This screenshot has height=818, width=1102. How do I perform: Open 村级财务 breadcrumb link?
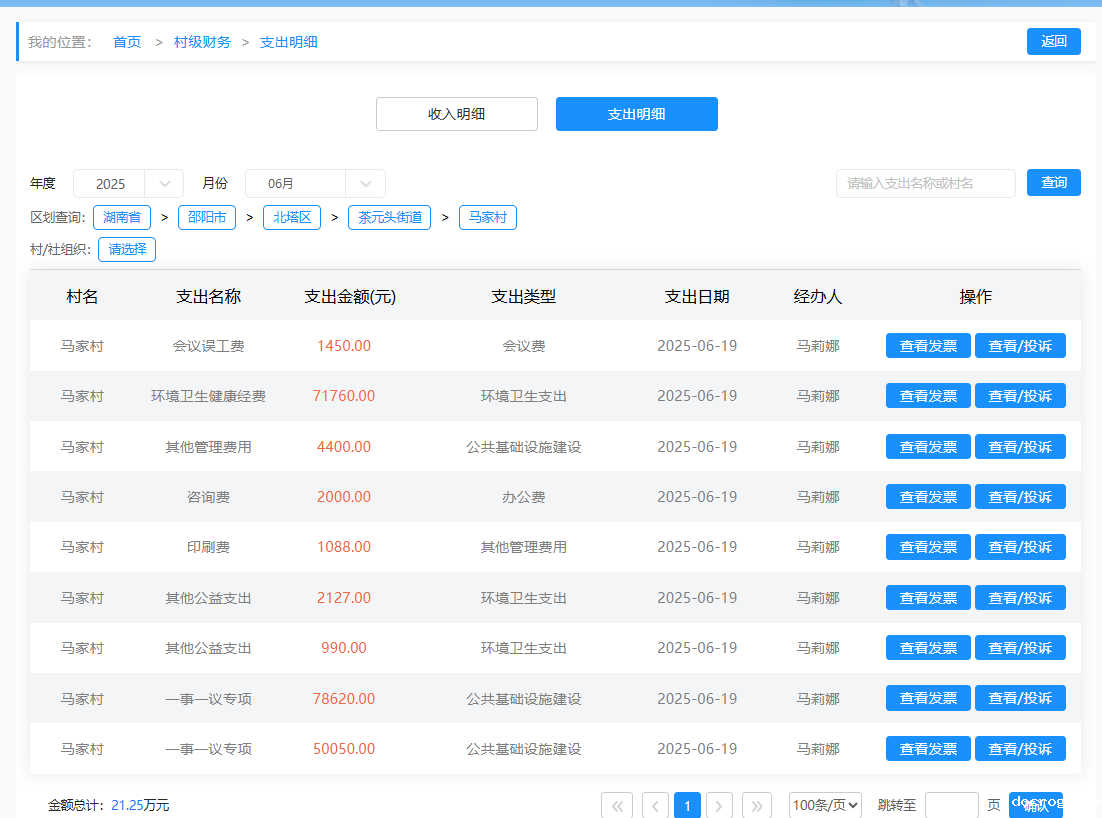click(202, 42)
